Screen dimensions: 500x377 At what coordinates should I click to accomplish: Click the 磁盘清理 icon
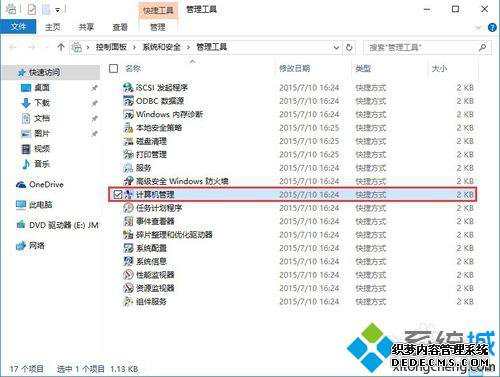(128, 141)
